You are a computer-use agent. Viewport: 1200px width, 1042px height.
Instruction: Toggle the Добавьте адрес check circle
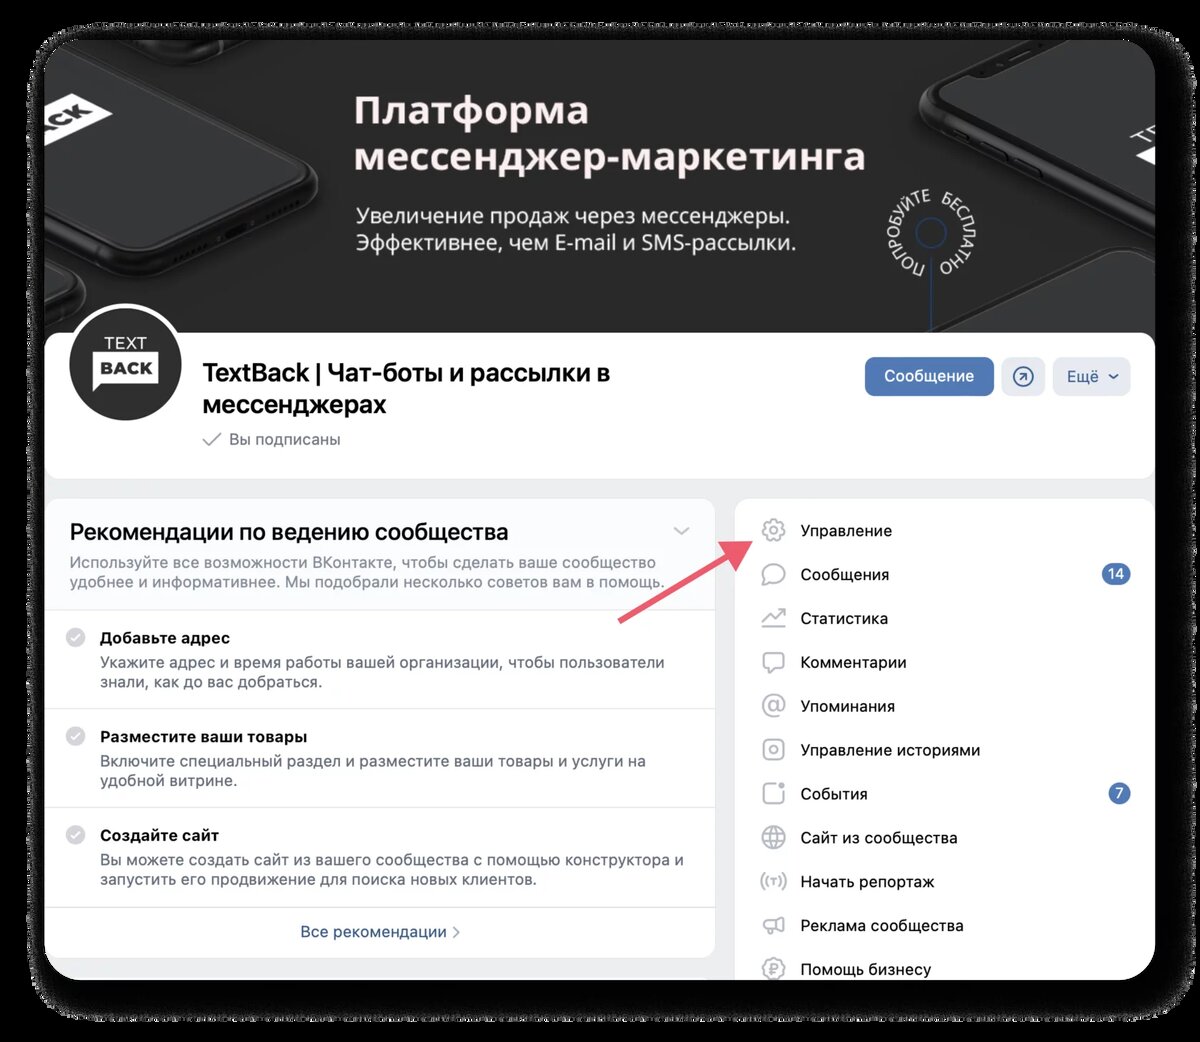pyautogui.click(x=76, y=637)
